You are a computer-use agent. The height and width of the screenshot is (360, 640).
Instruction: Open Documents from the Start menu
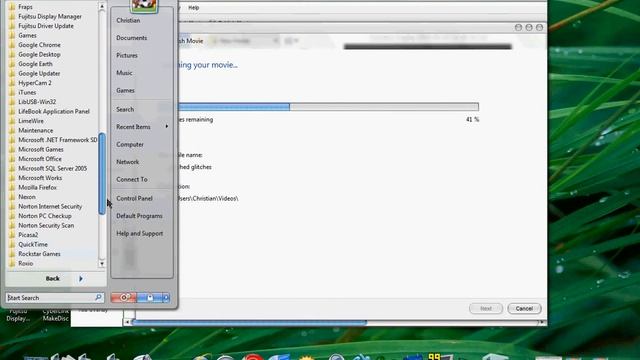coord(131,38)
